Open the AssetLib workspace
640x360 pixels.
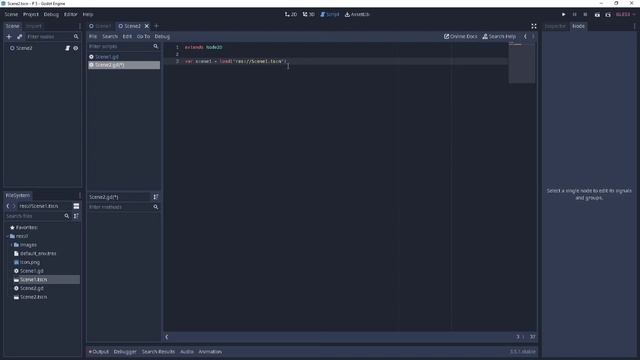tap(357, 14)
